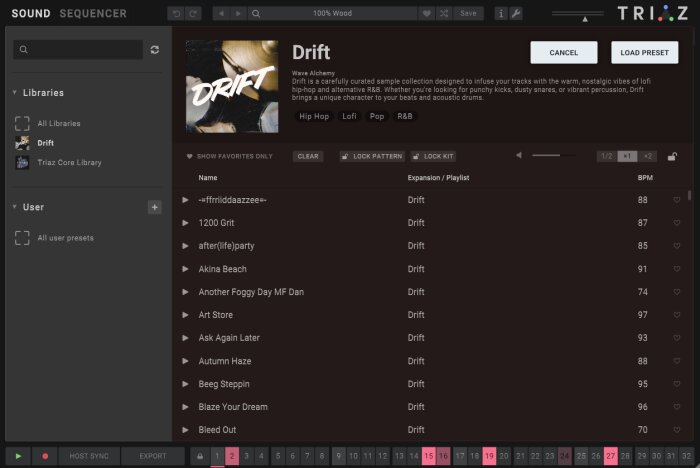700x468 pixels.
Task: Favorite the Another Foggy Day heart
Action: pos(677,292)
